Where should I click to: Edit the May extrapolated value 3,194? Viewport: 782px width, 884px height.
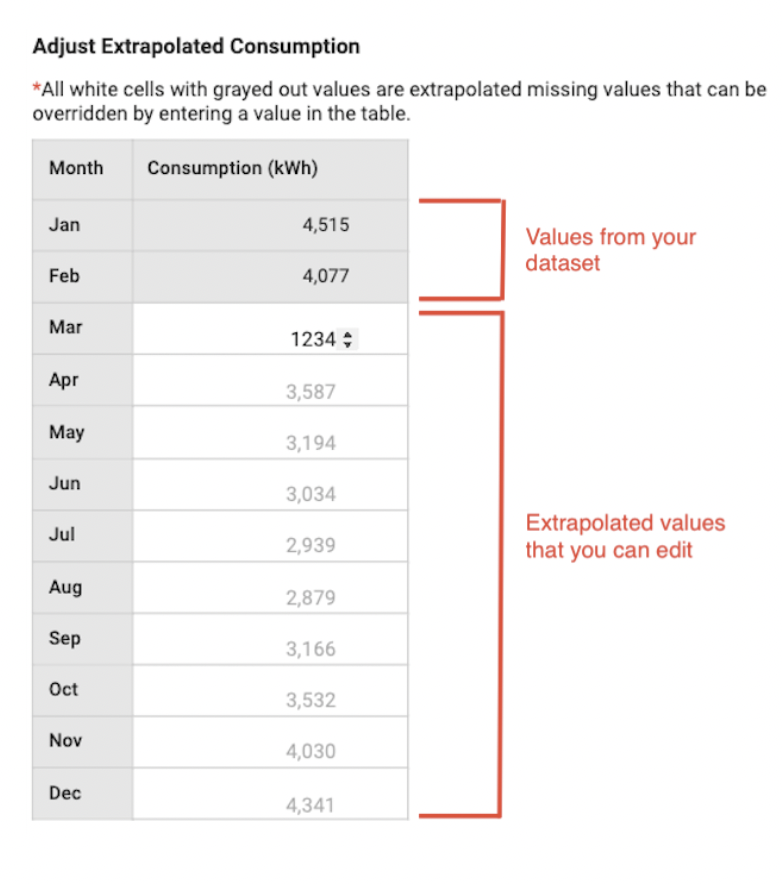pos(270,432)
